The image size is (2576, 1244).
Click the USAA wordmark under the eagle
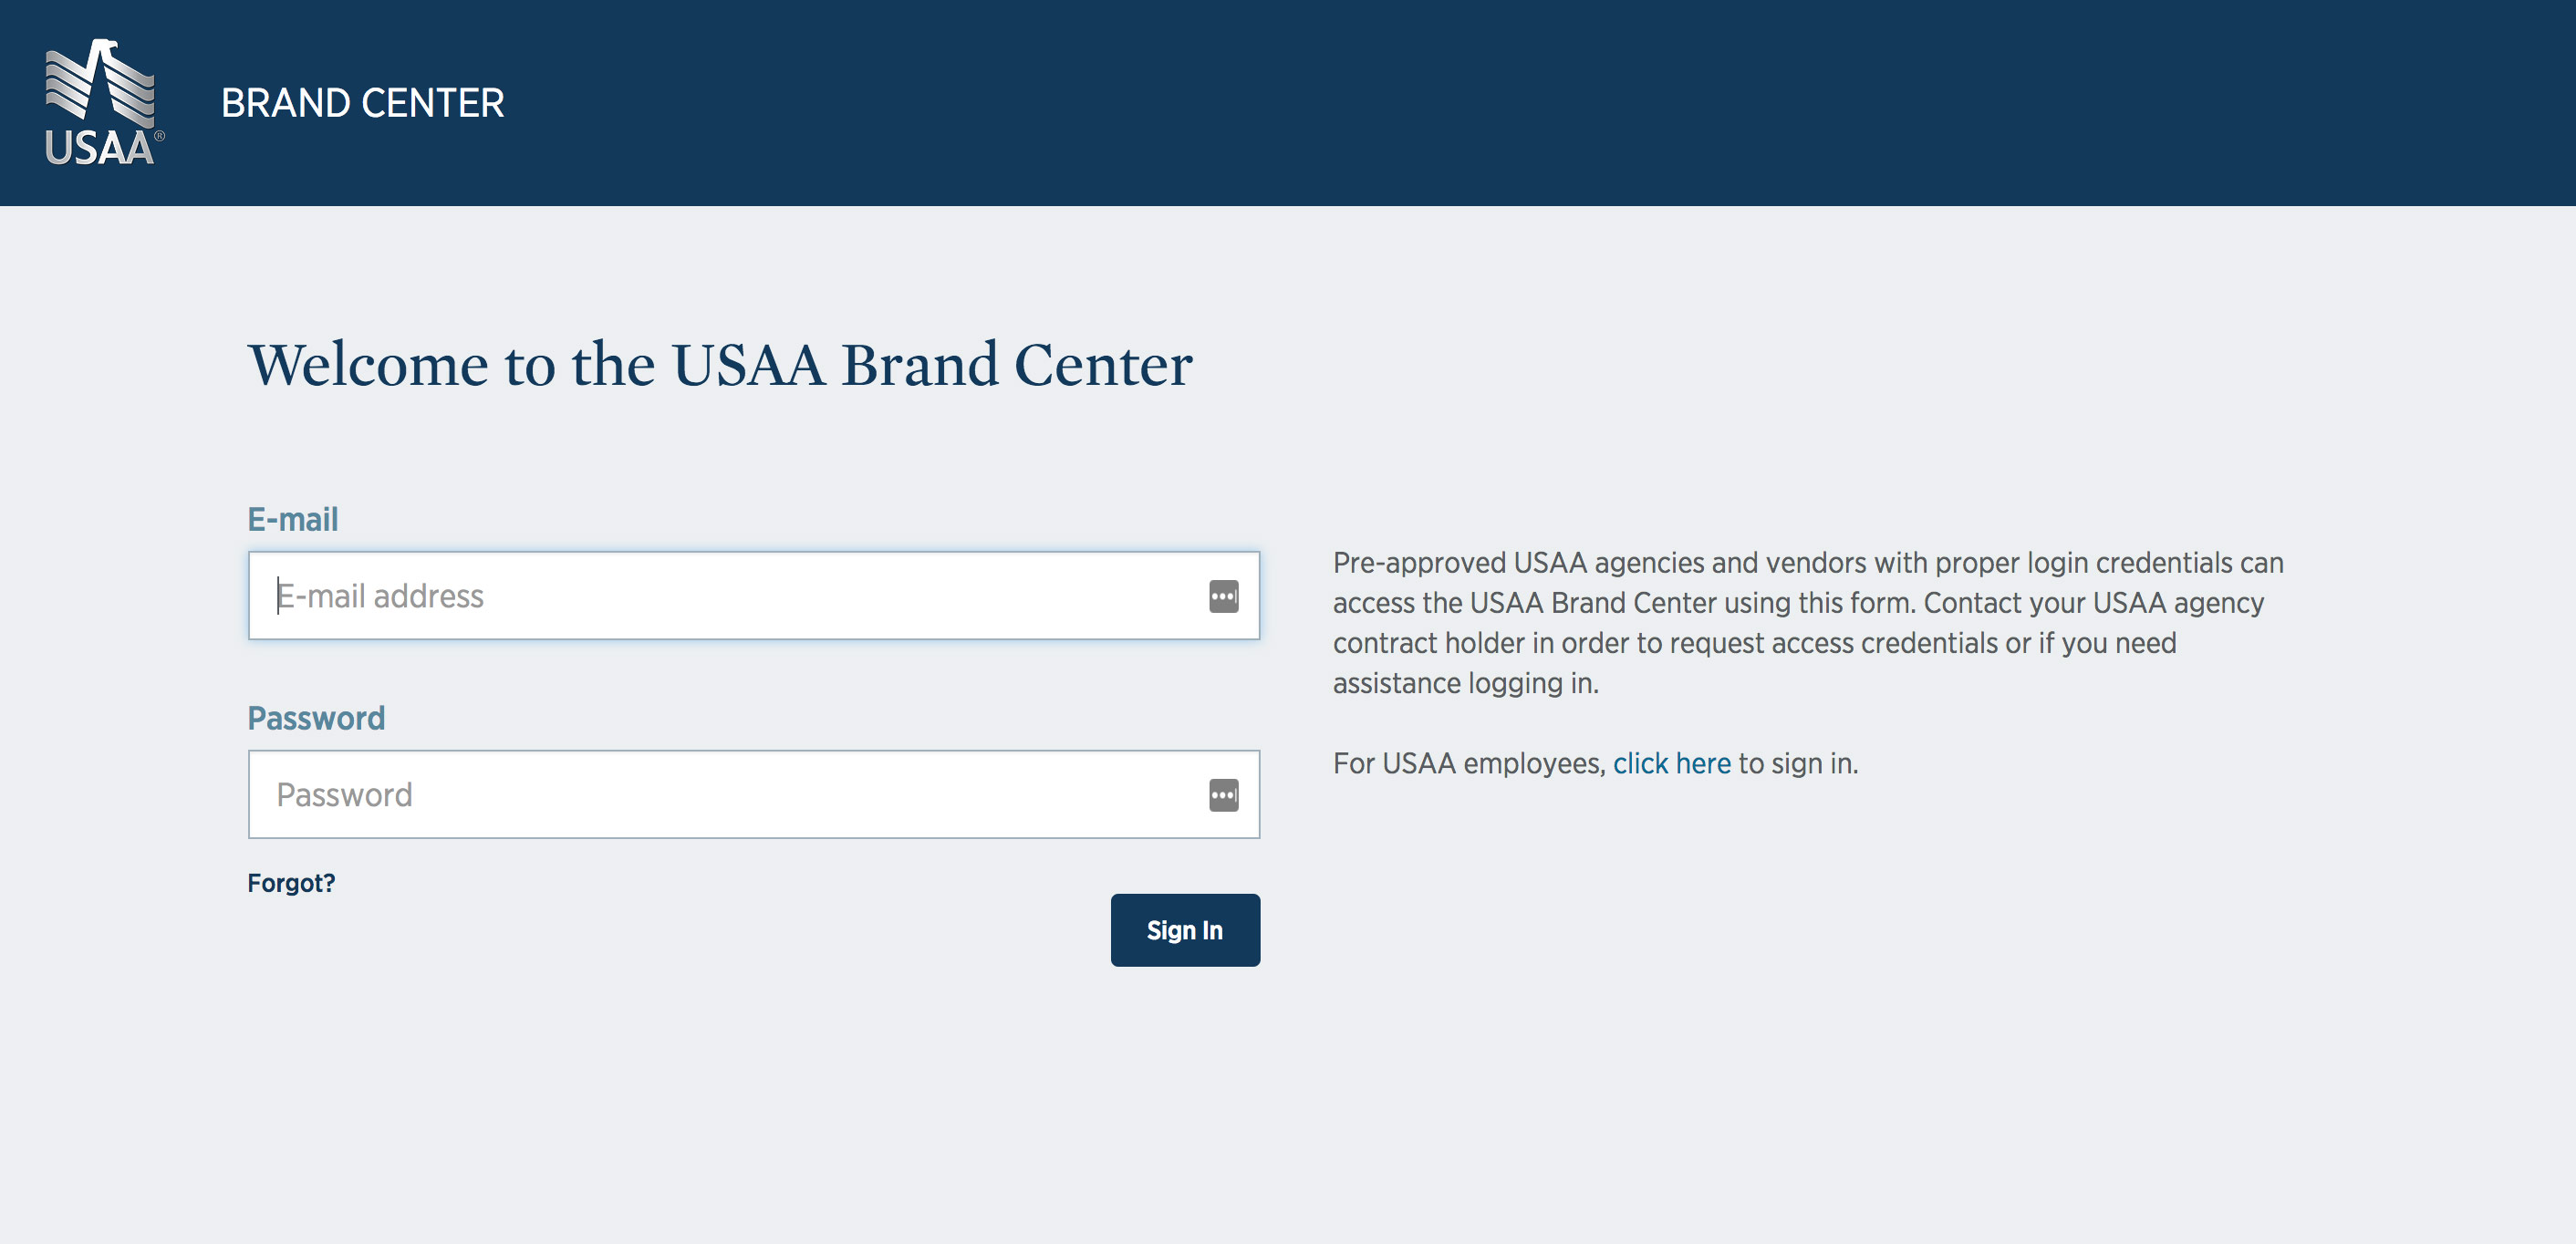pyautogui.click(x=99, y=148)
